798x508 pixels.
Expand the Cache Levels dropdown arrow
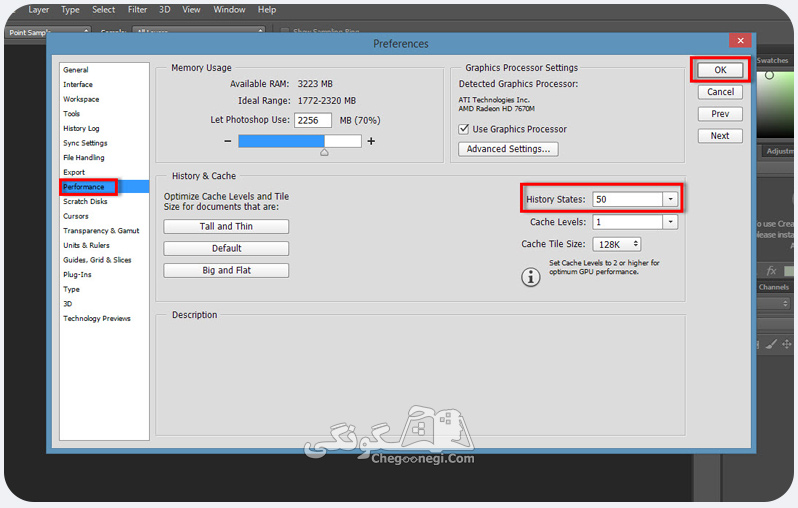[670, 221]
